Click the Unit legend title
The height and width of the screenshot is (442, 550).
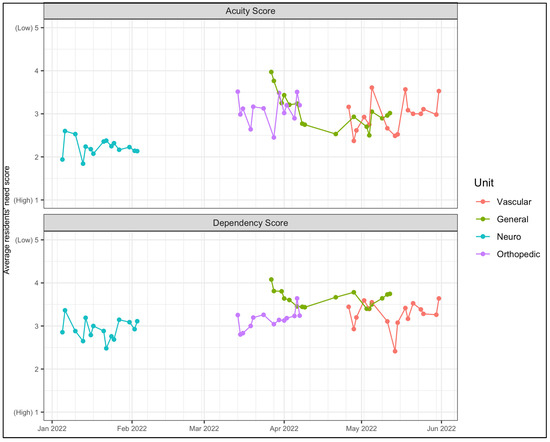(x=484, y=183)
